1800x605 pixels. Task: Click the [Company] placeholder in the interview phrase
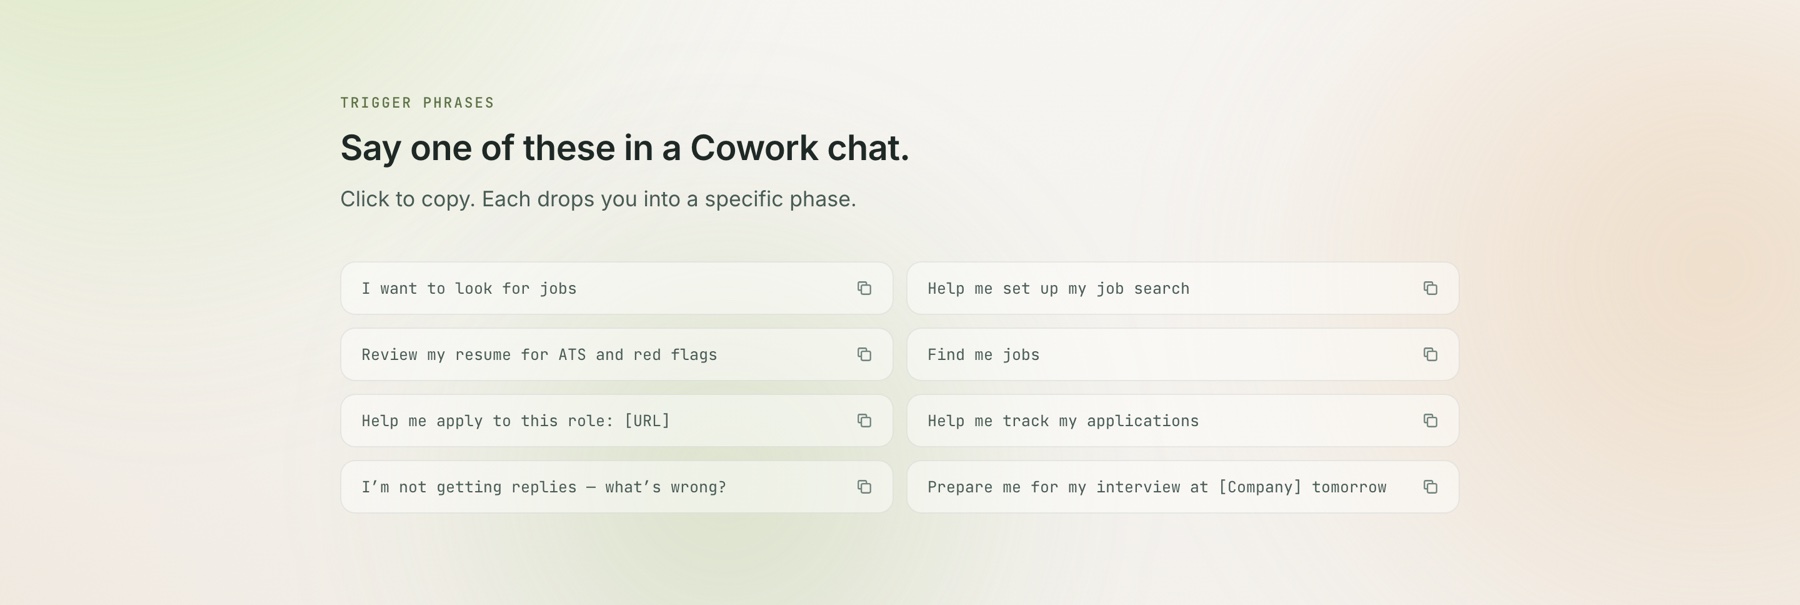[1258, 487]
